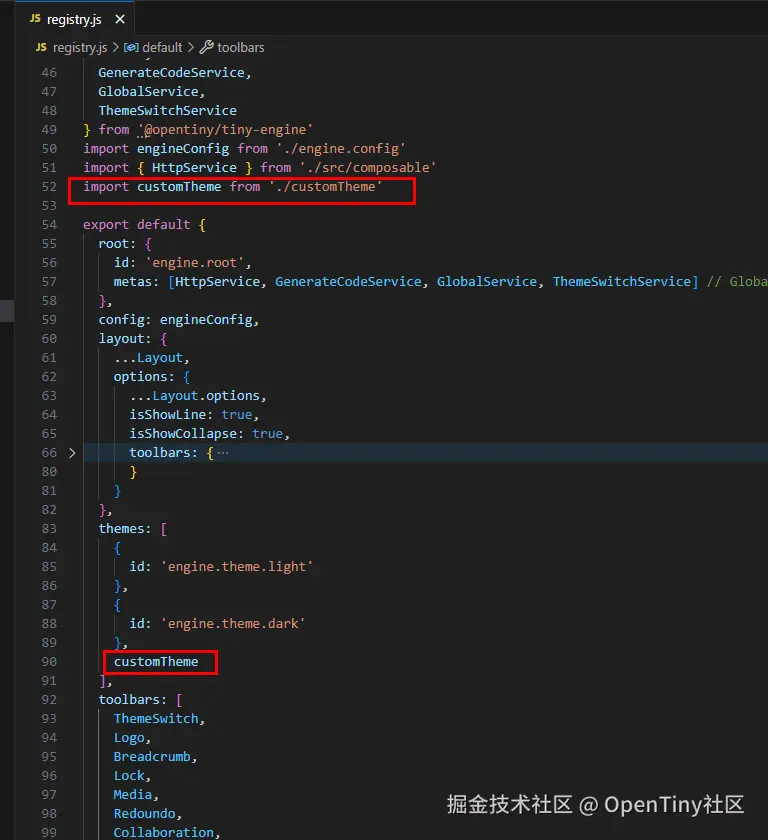This screenshot has width=768, height=840.
Task: Click ThemeSwitch in toolbars array
Action: pyautogui.click(x=156, y=719)
